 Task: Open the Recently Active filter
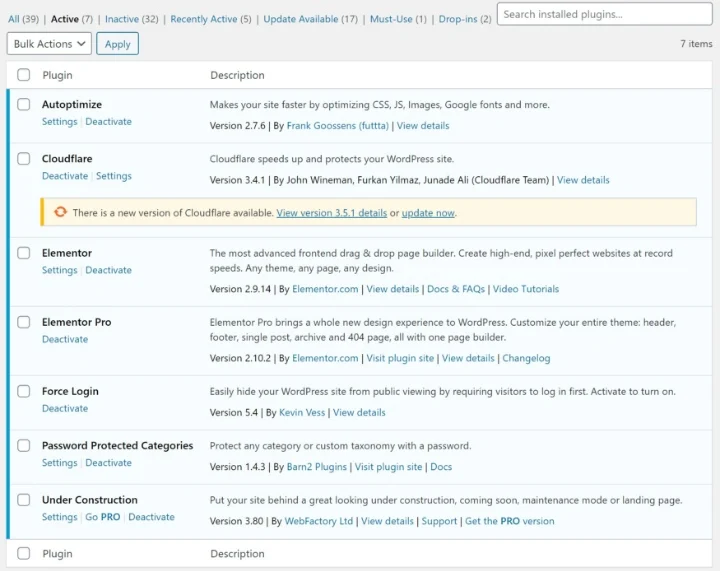click(204, 19)
